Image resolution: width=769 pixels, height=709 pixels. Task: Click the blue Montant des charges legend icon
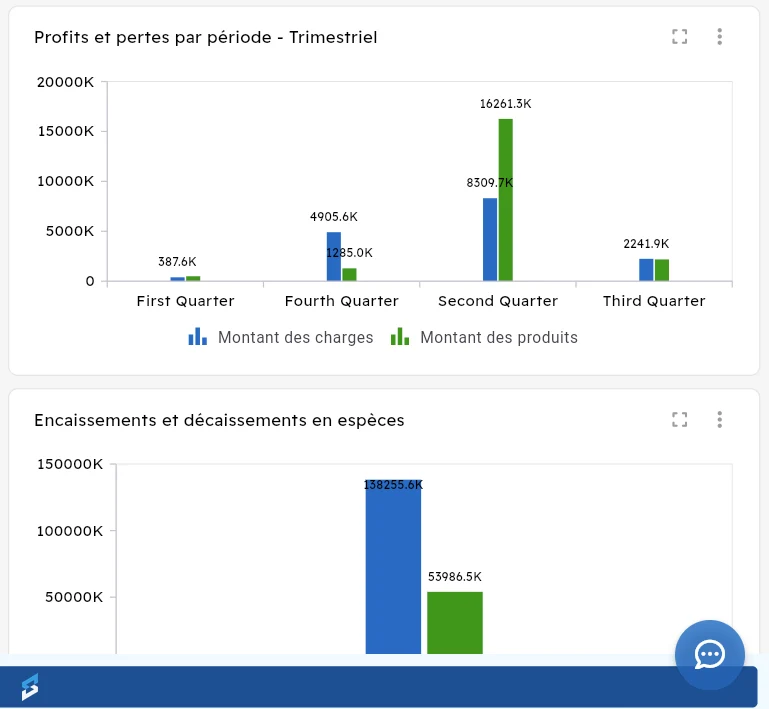pyautogui.click(x=198, y=337)
